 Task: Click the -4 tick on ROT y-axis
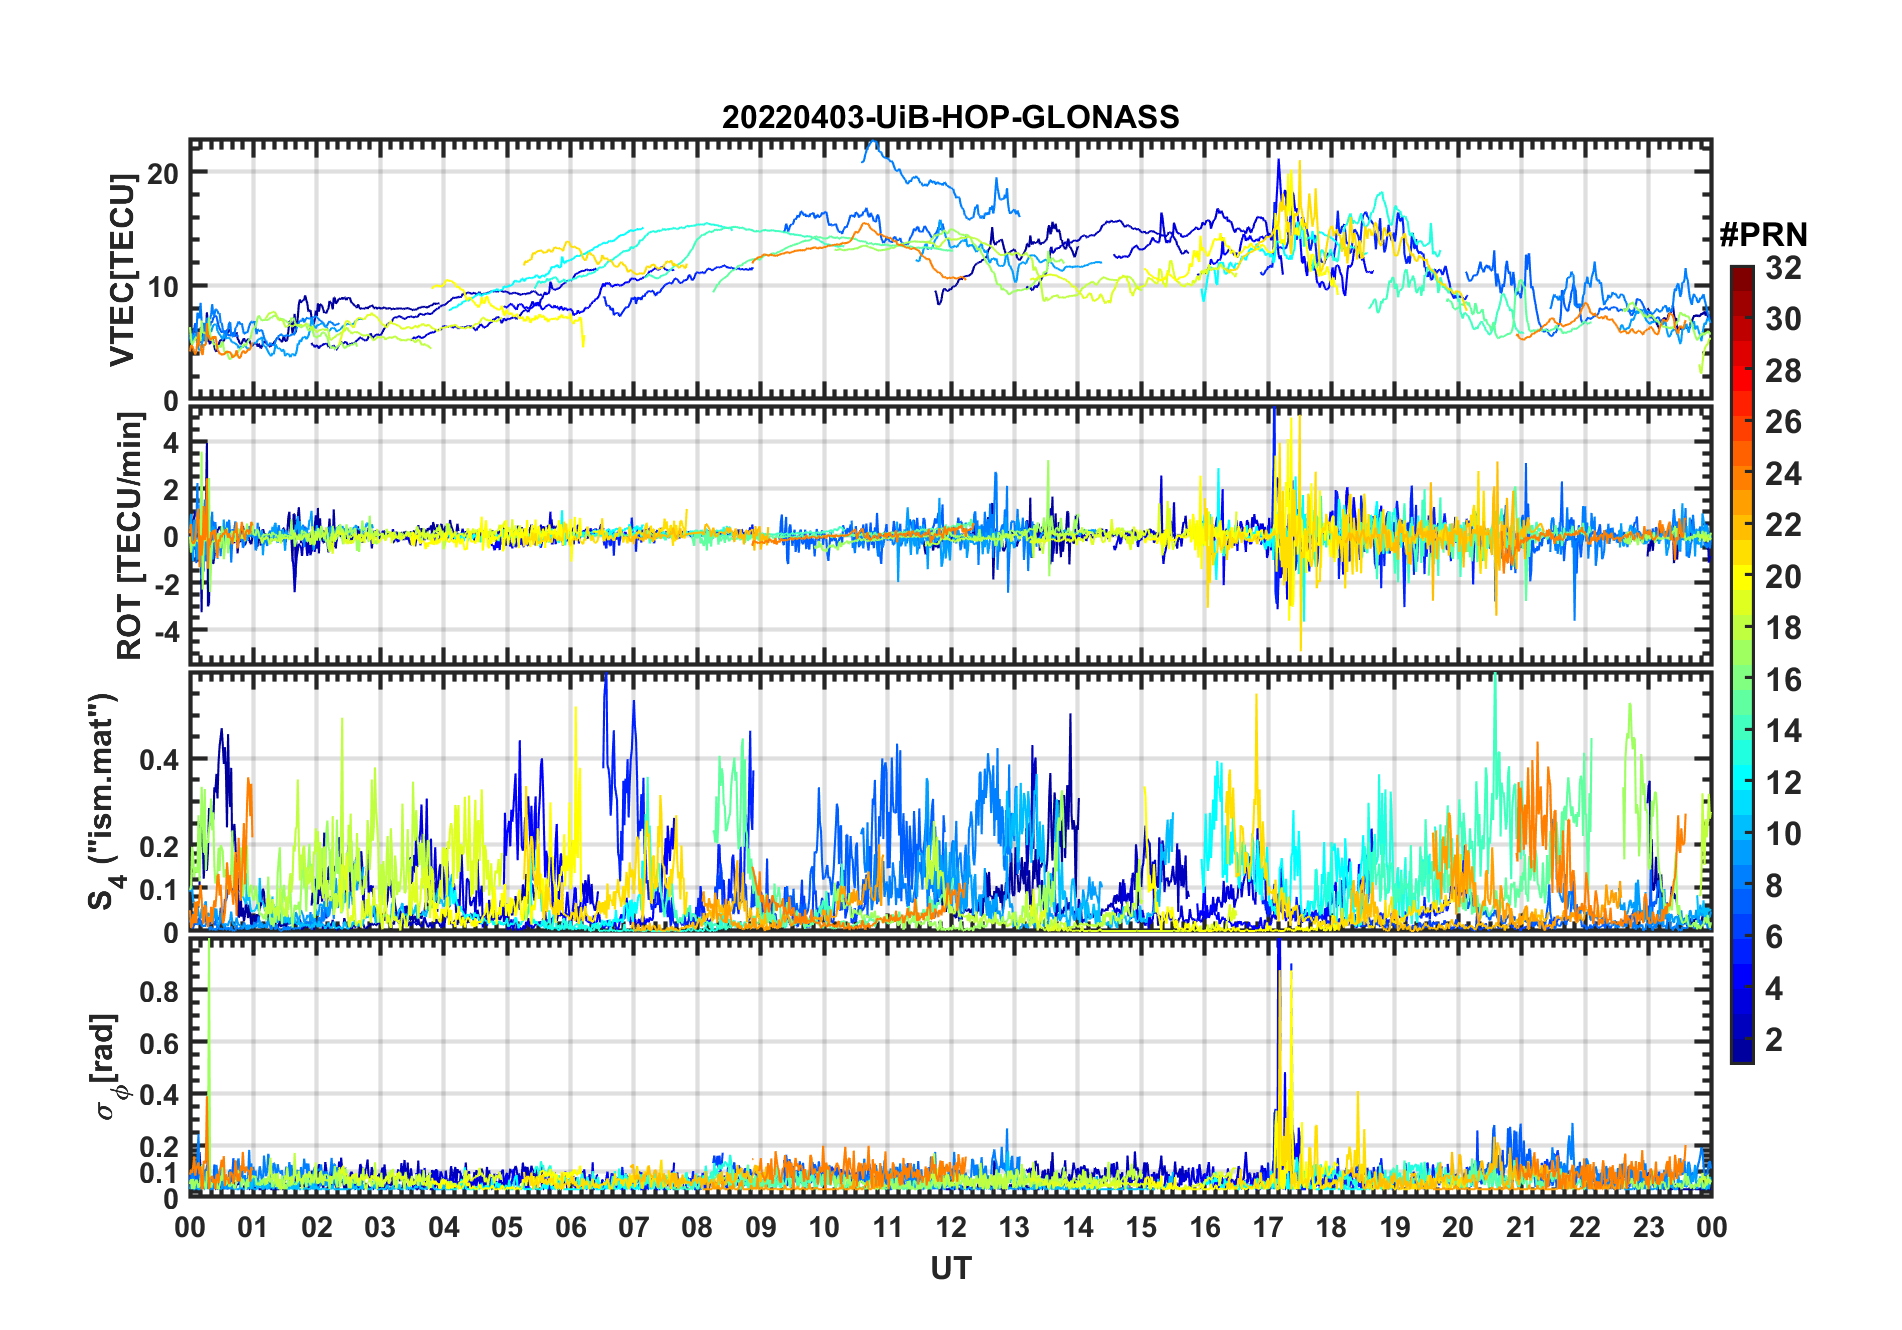pyautogui.click(x=166, y=631)
